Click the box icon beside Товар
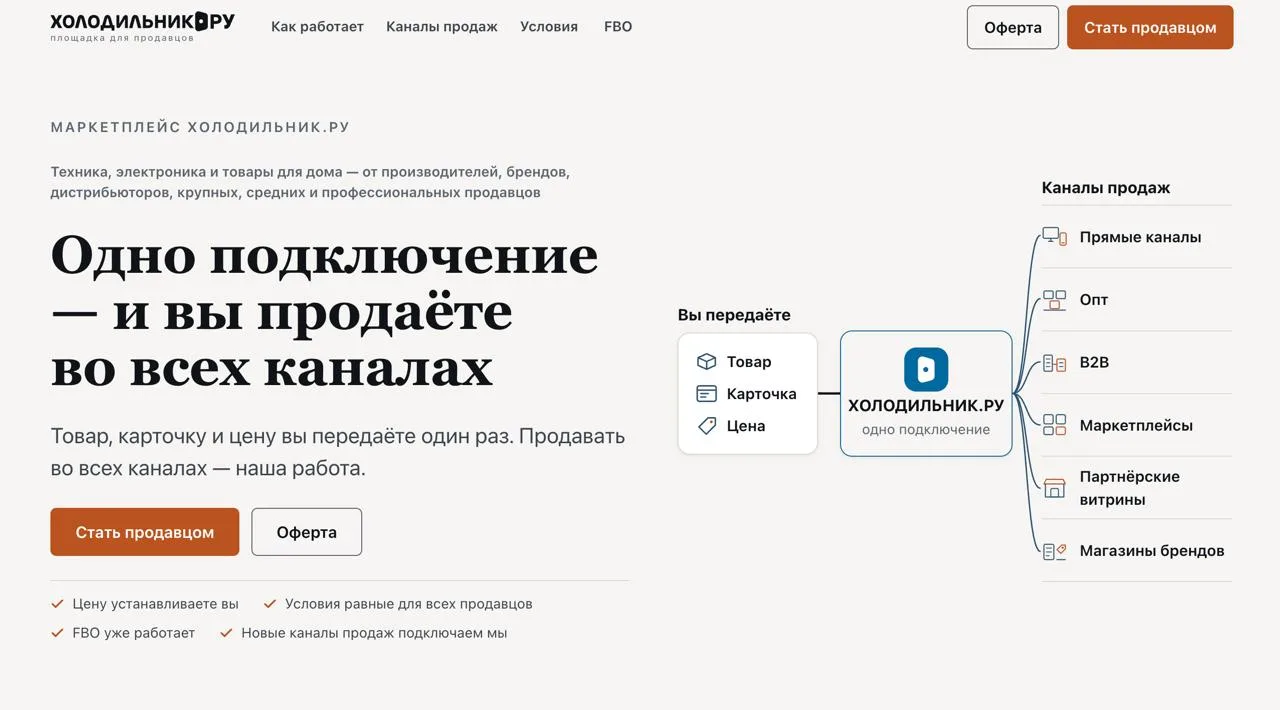This screenshot has height=710, width=1280. click(x=707, y=362)
